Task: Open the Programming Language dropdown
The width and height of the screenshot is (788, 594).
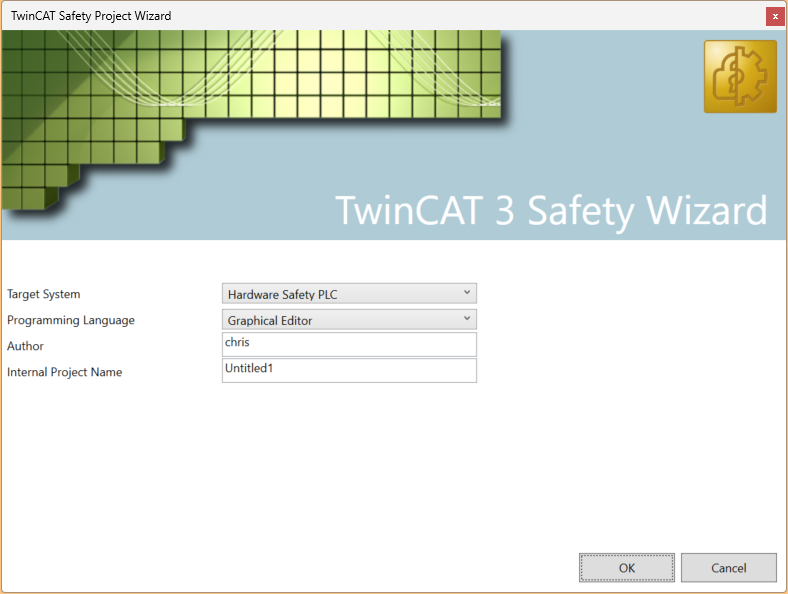Action: 349,320
